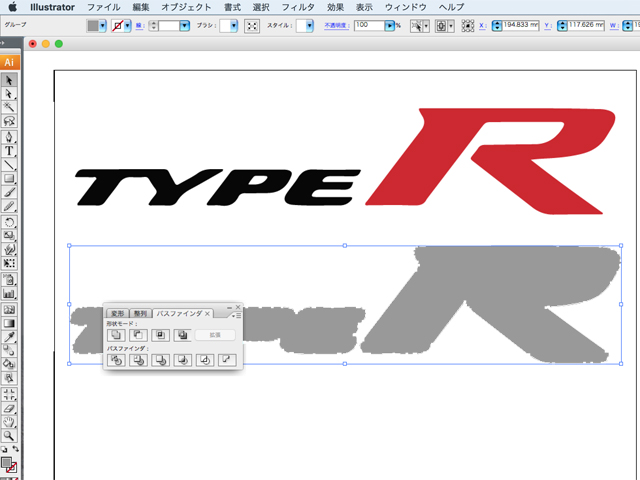The image size is (640, 480).
Task: Click the 線 (Stroke) link in control bar
Action: click(x=139, y=25)
